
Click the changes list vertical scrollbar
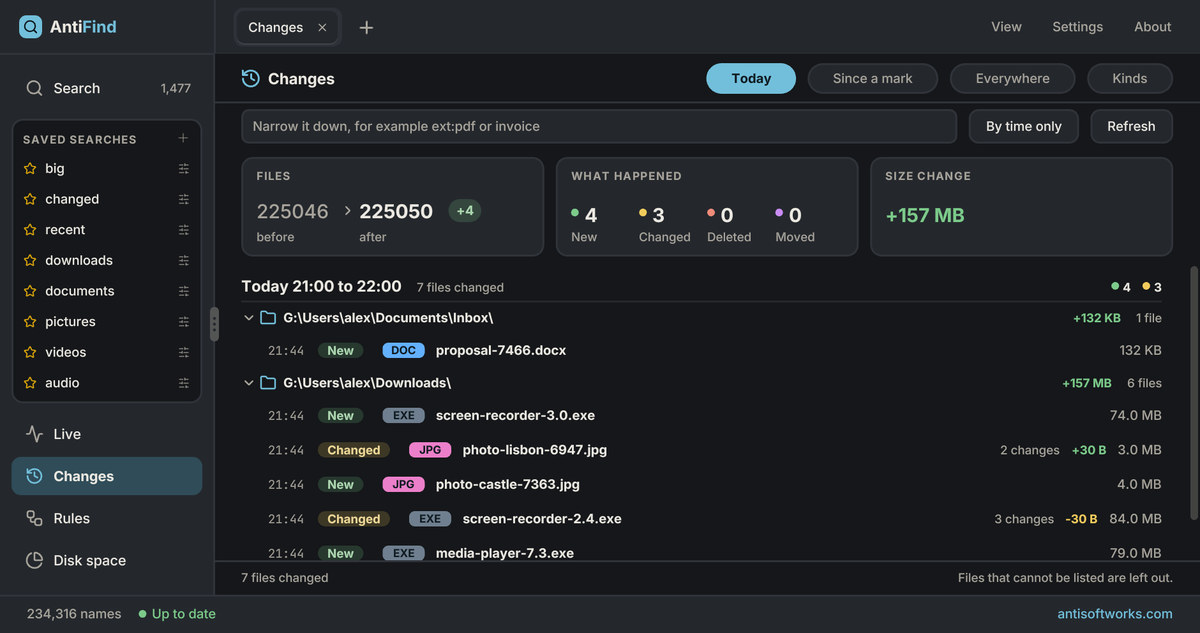point(1192,392)
